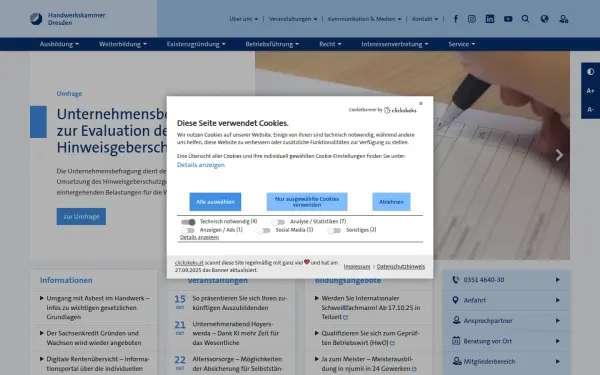
Task: Expand arrow next to Anfahrt
Action: click(x=558, y=300)
